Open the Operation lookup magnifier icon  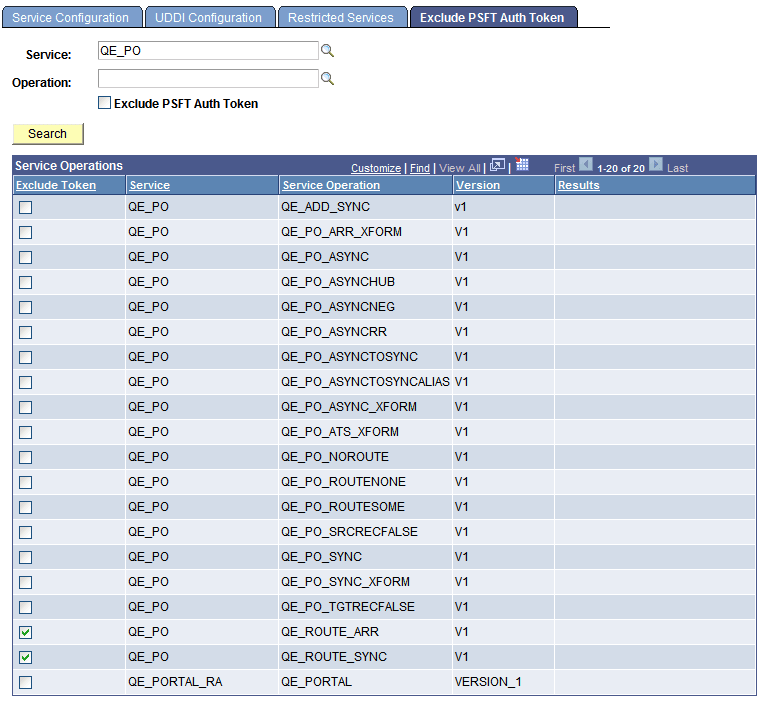tap(327, 79)
